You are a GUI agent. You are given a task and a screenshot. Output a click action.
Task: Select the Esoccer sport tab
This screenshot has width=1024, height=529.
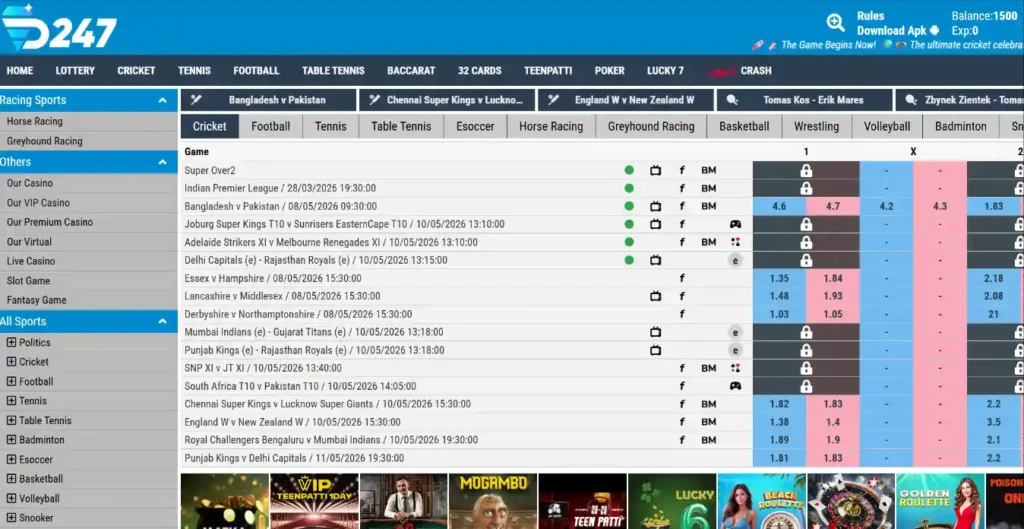(x=475, y=126)
